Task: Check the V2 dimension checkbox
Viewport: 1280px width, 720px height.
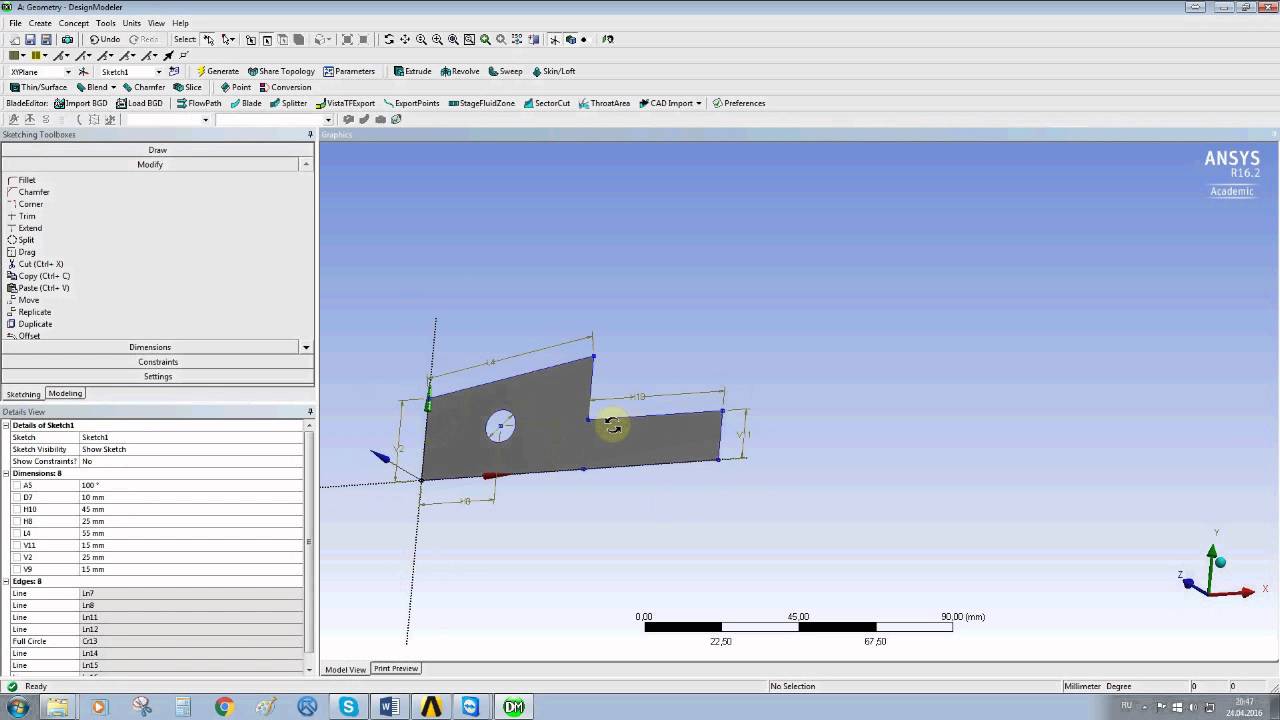Action: click(16, 557)
